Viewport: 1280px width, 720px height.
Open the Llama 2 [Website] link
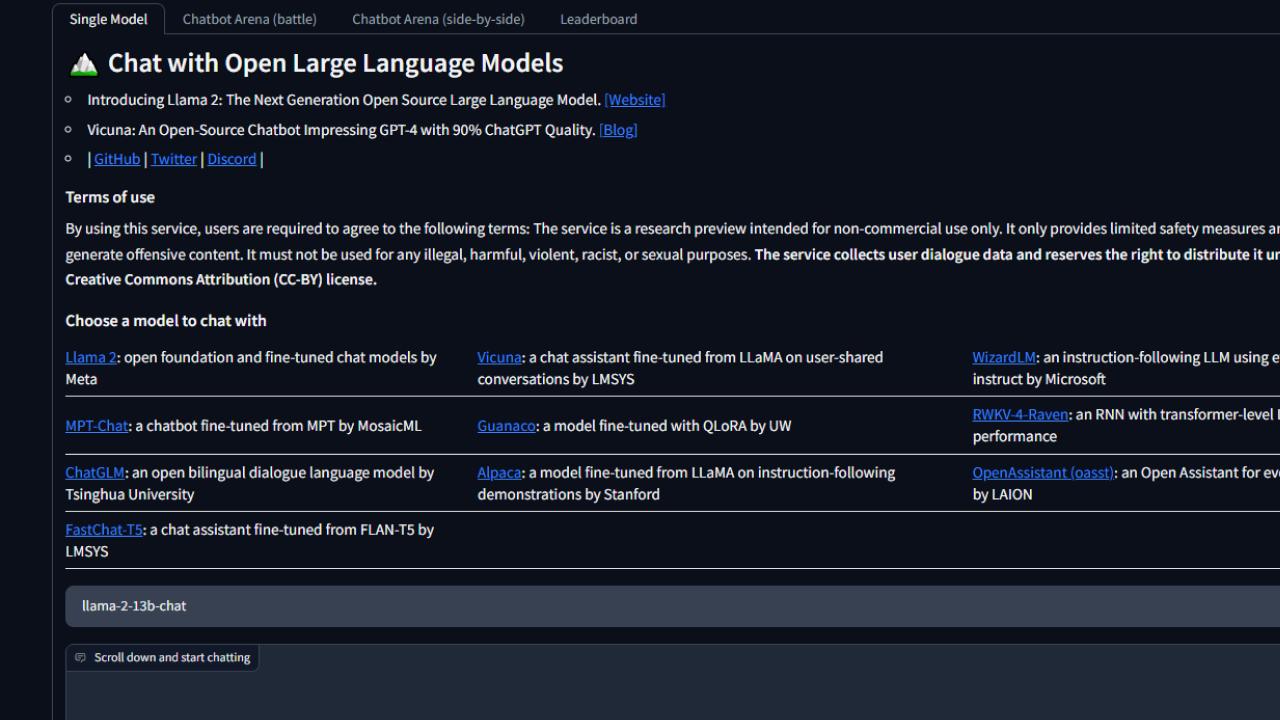635,100
